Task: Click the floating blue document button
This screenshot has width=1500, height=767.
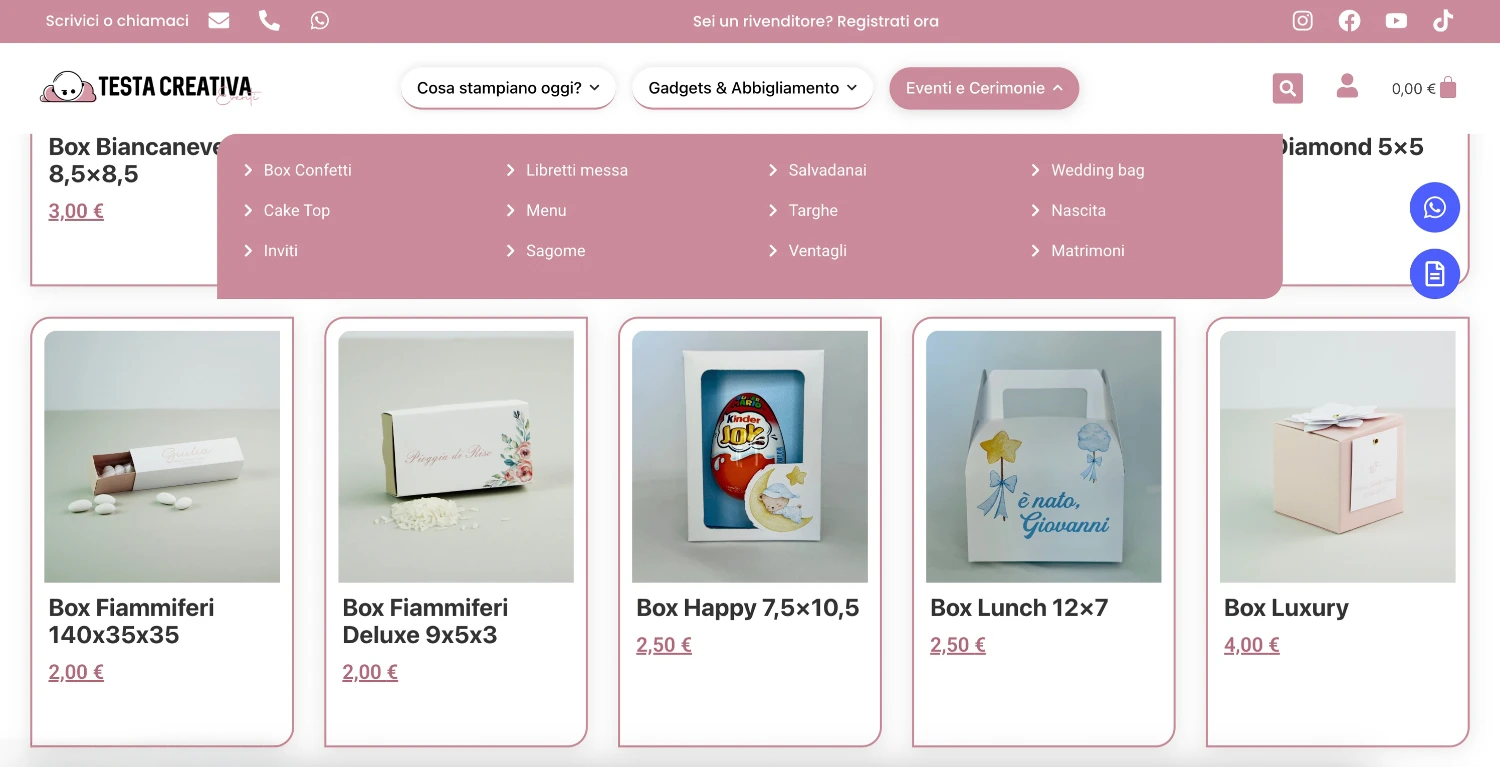Action: pos(1435,274)
